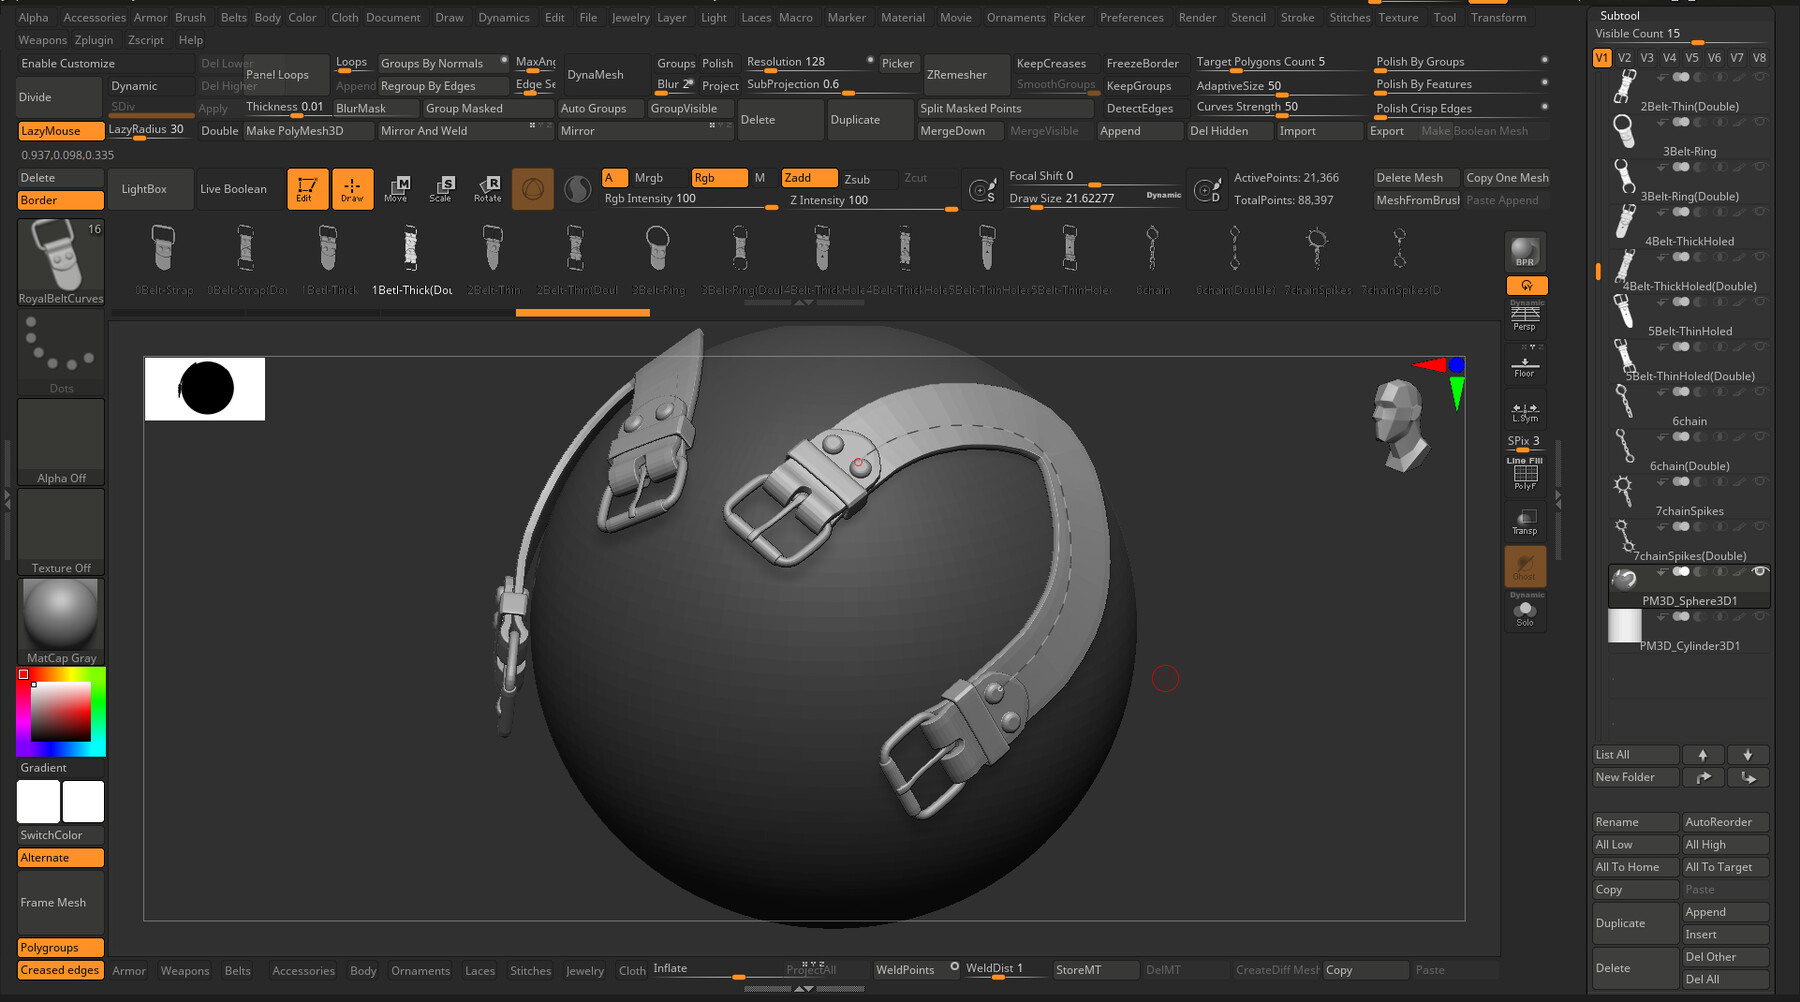The height and width of the screenshot is (1002, 1800).
Task: Toggle Persp perspective view
Action: [1525, 318]
